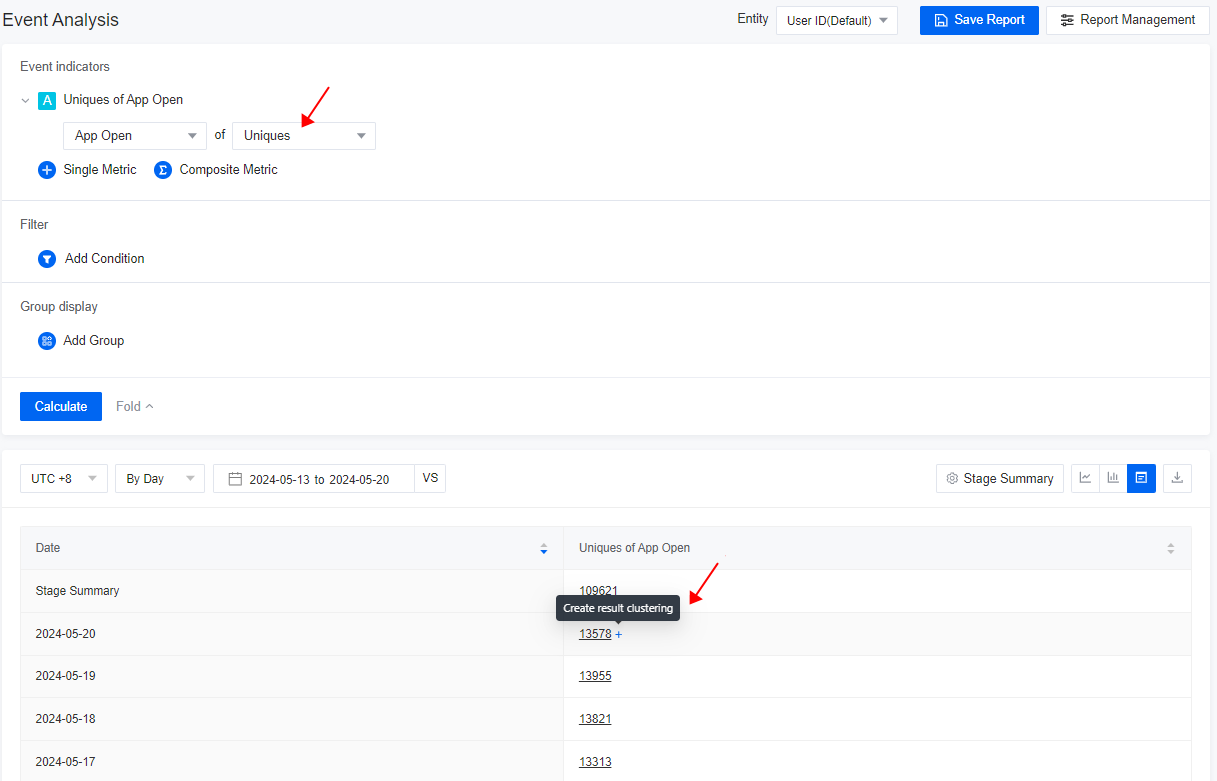Image resolution: width=1217 pixels, height=781 pixels.
Task: Open the App Open event dropdown
Action: coord(134,135)
